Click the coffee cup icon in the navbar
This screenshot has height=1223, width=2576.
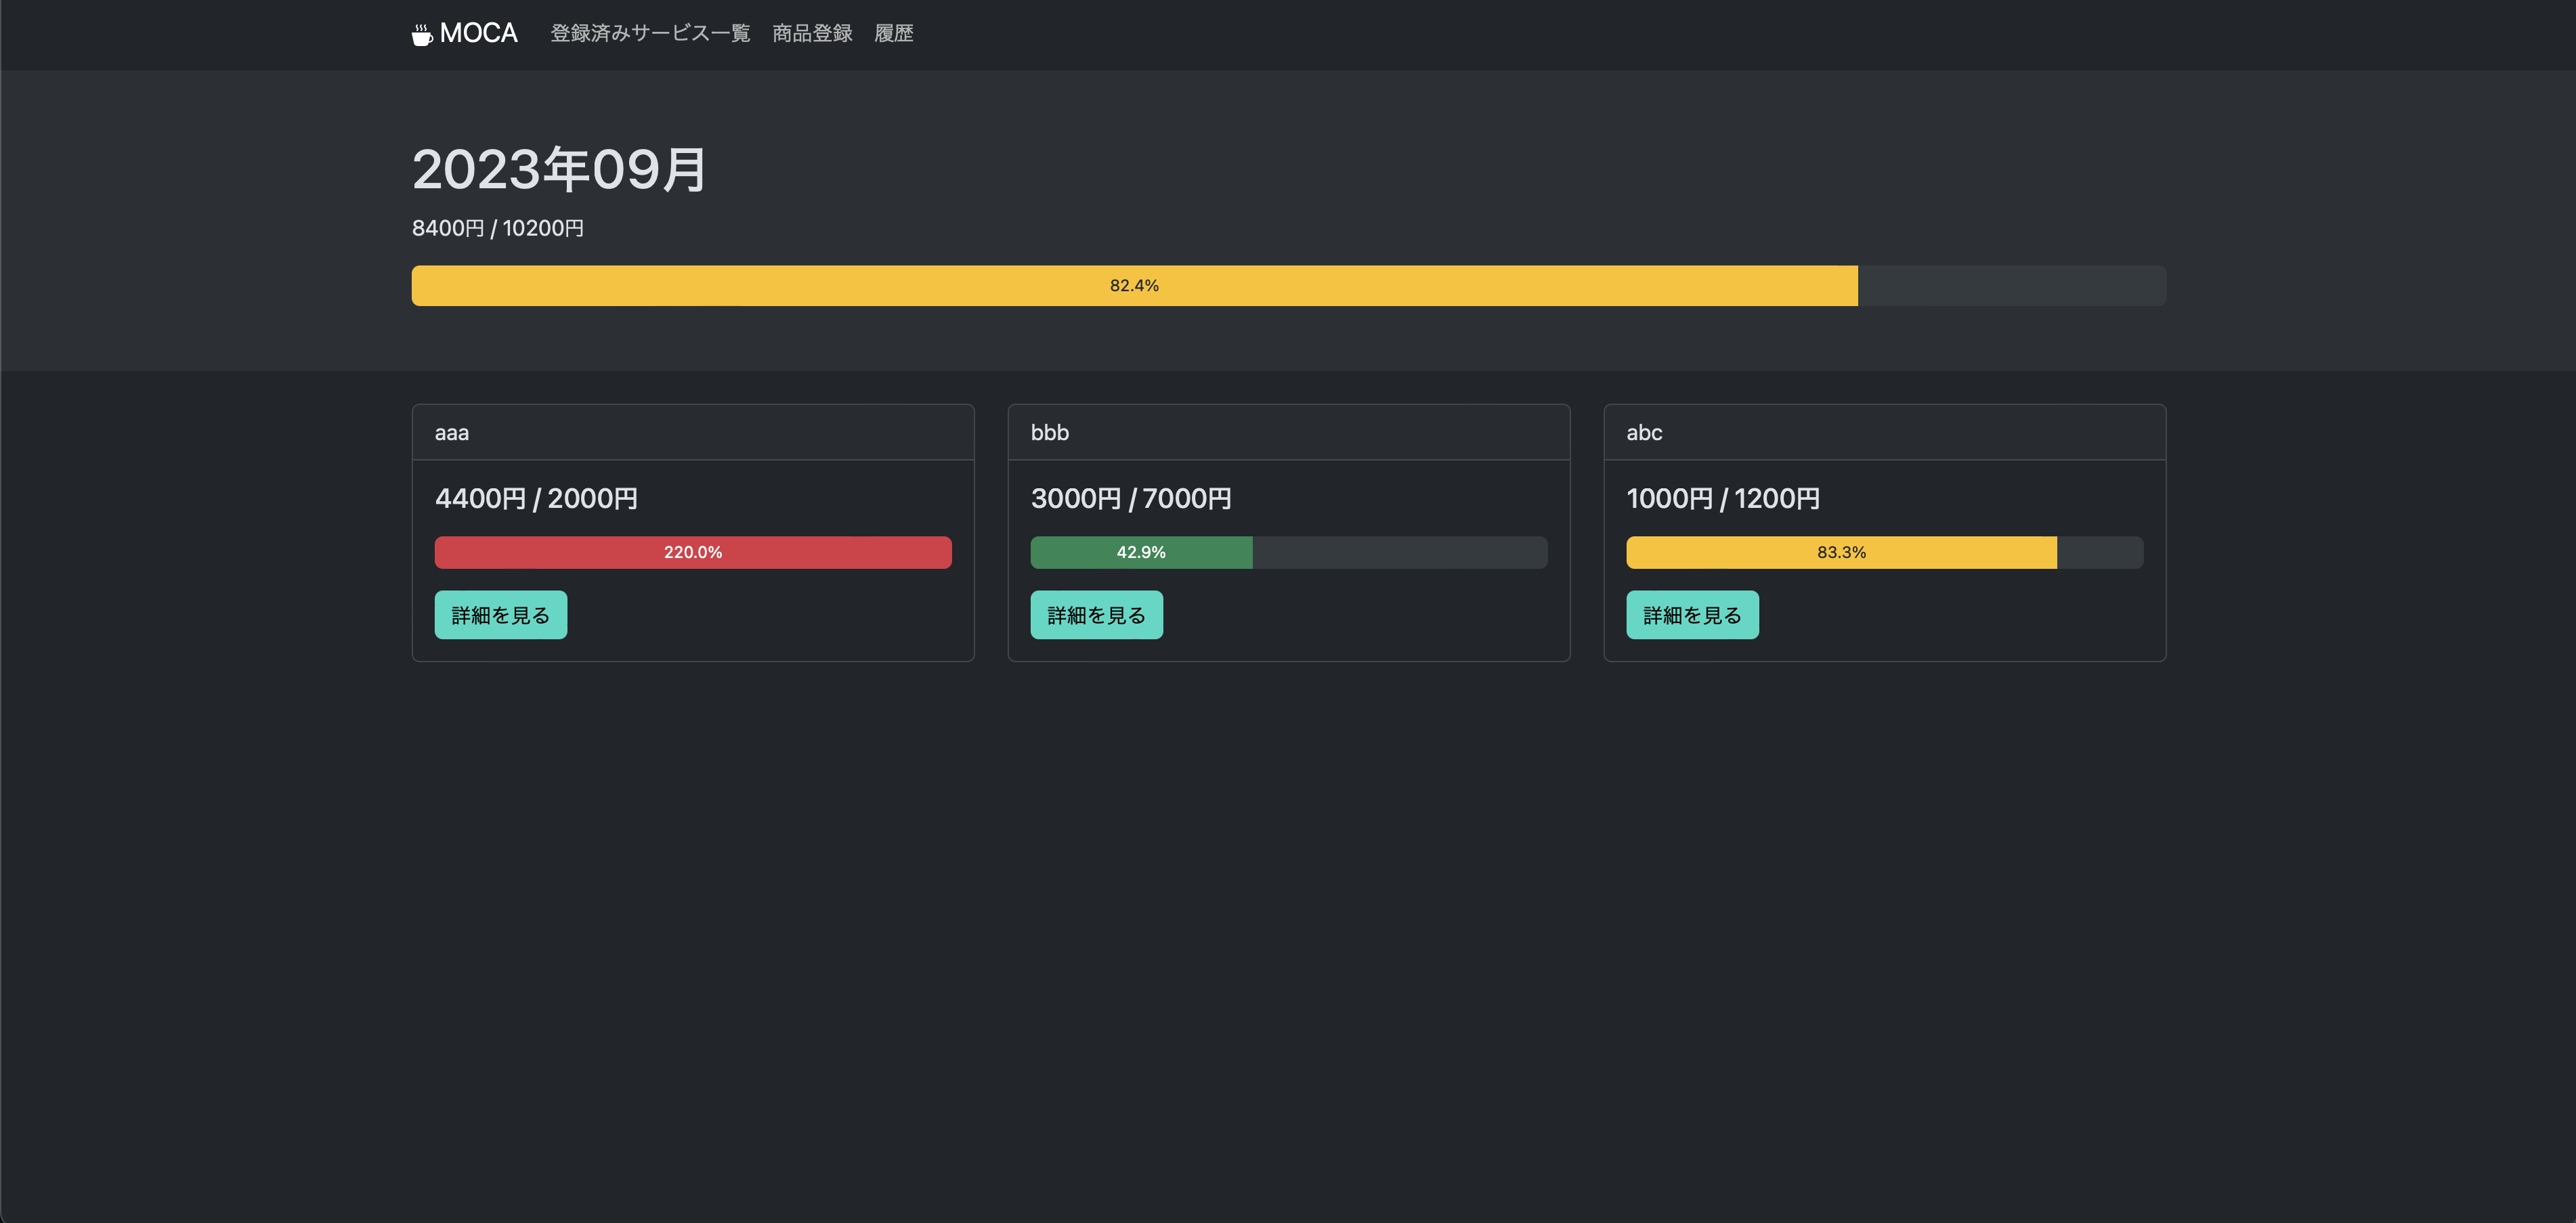[x=421, y=33]
